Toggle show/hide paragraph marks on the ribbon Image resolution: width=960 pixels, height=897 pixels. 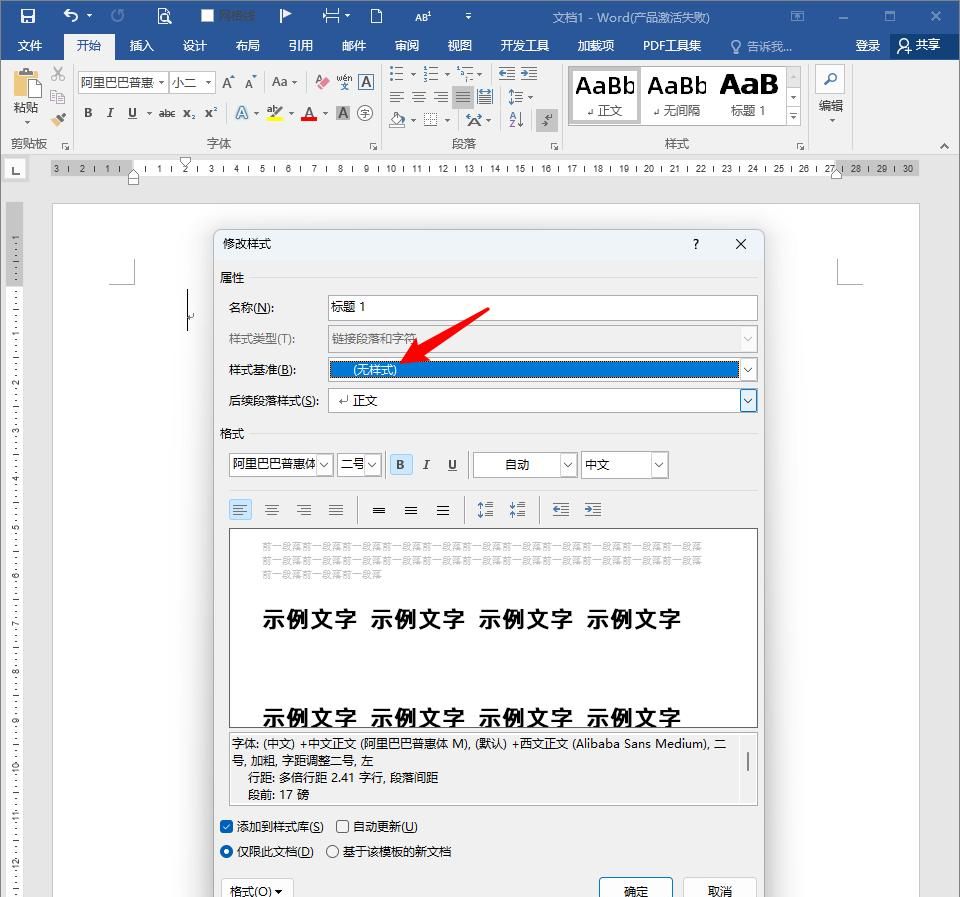pyautogui.click(x=546, y=120)
